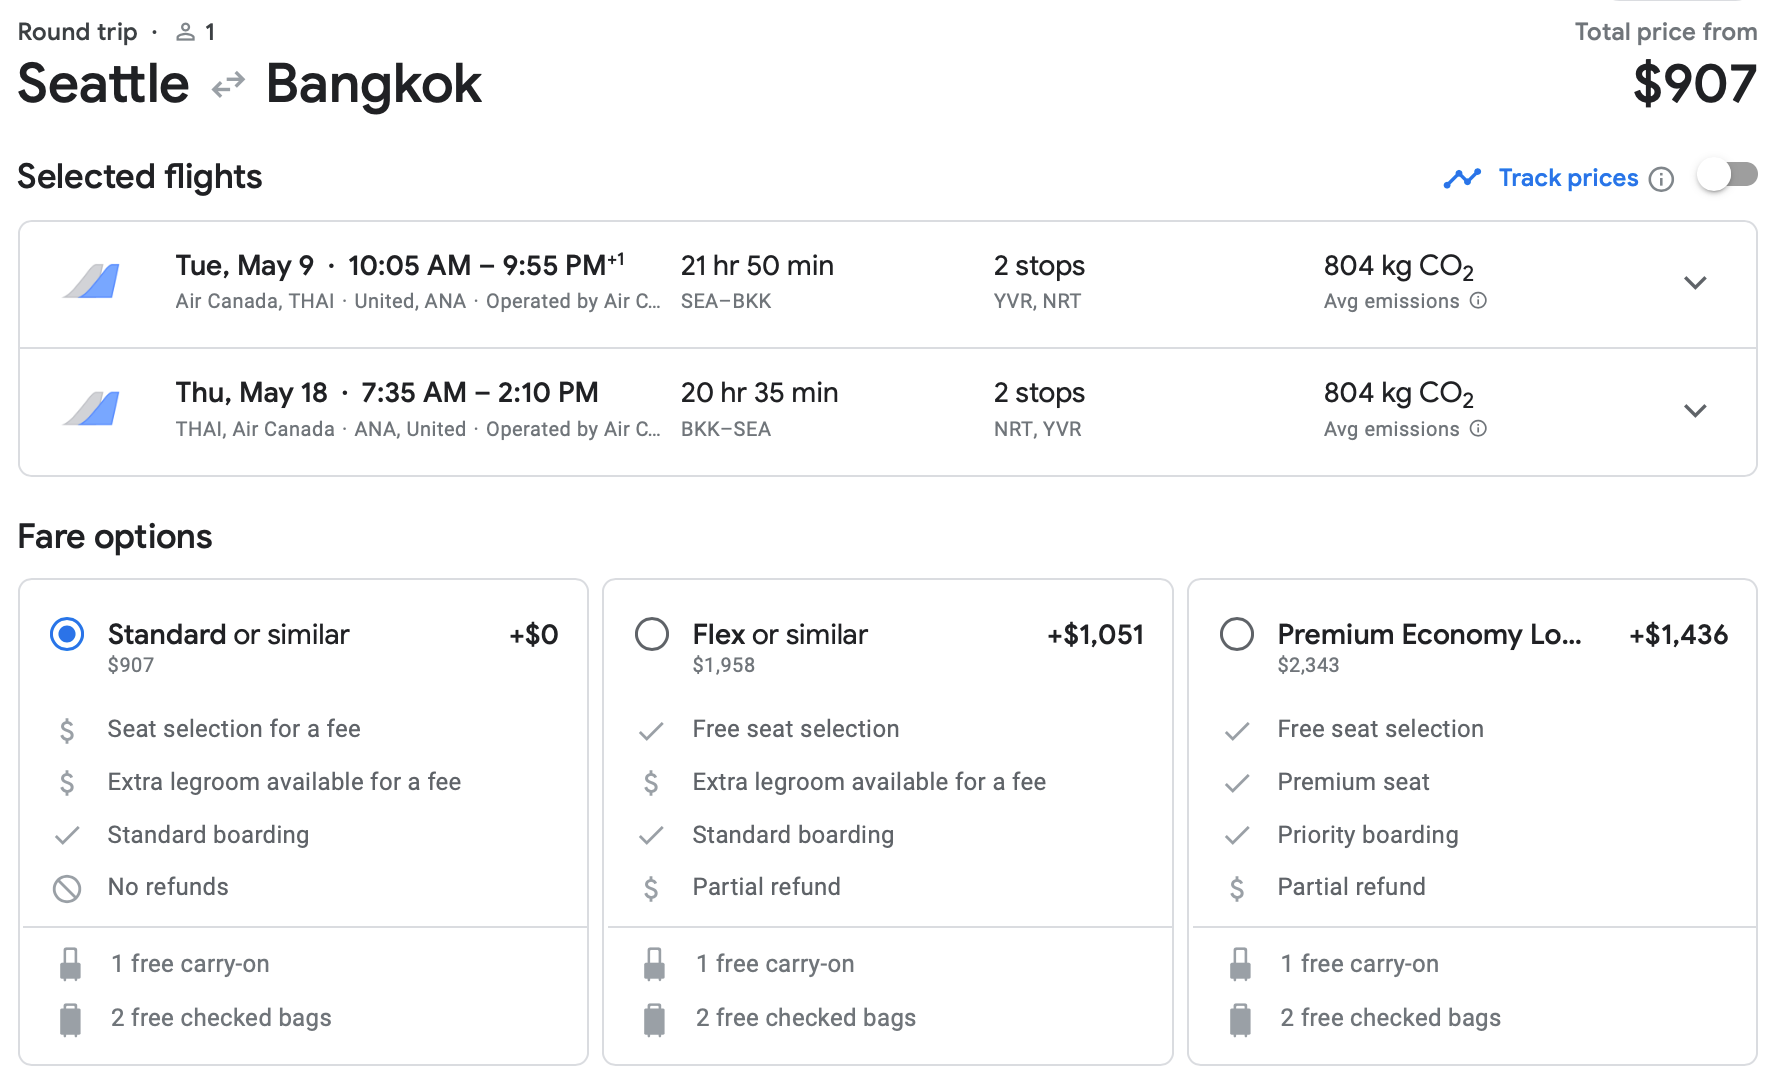Click the round-trip swap arrows icon
The image size is (1772, 1072).
coord(228,84)
